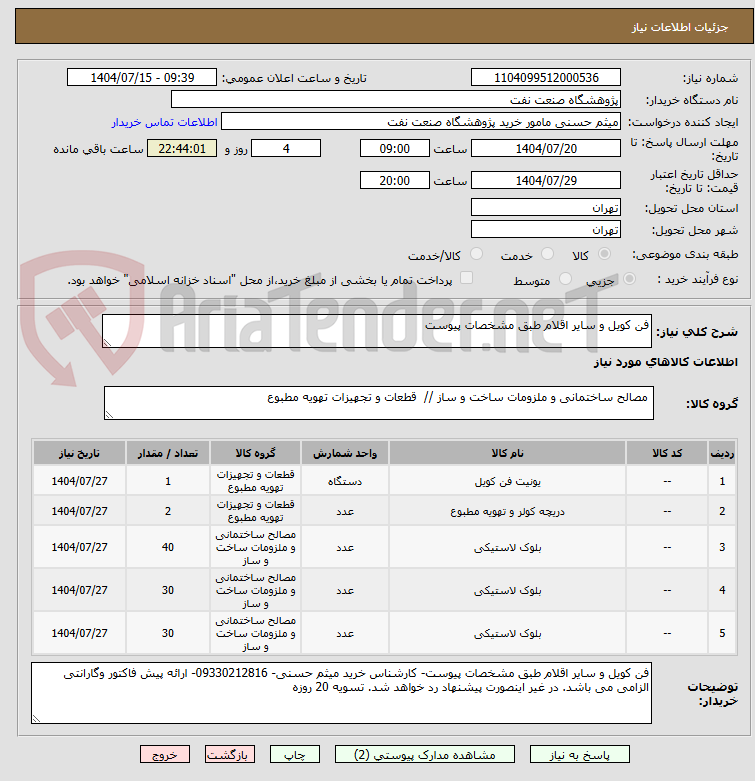This screenshot has height=781, width=755.
Task: Select the جزیی purchase type radio
Action: coord(629,278)
